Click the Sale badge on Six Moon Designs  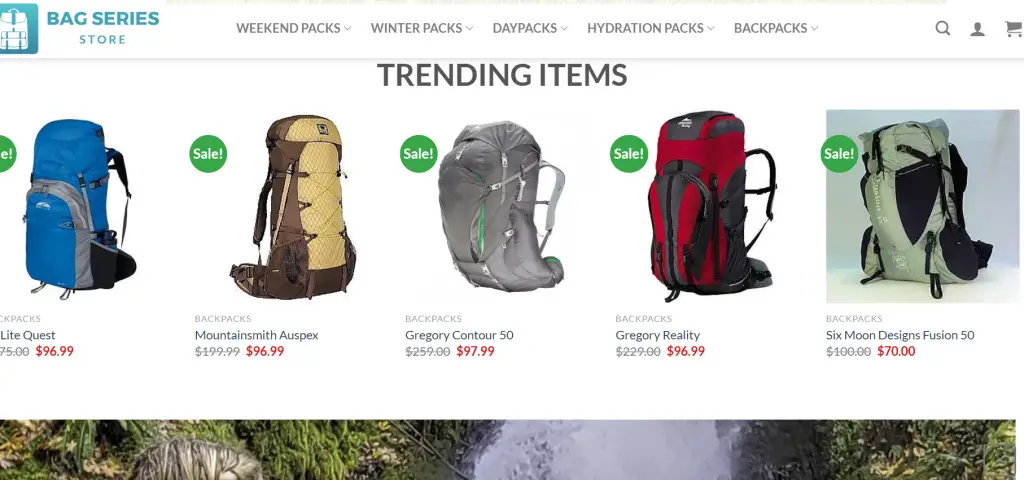(839, 153)
